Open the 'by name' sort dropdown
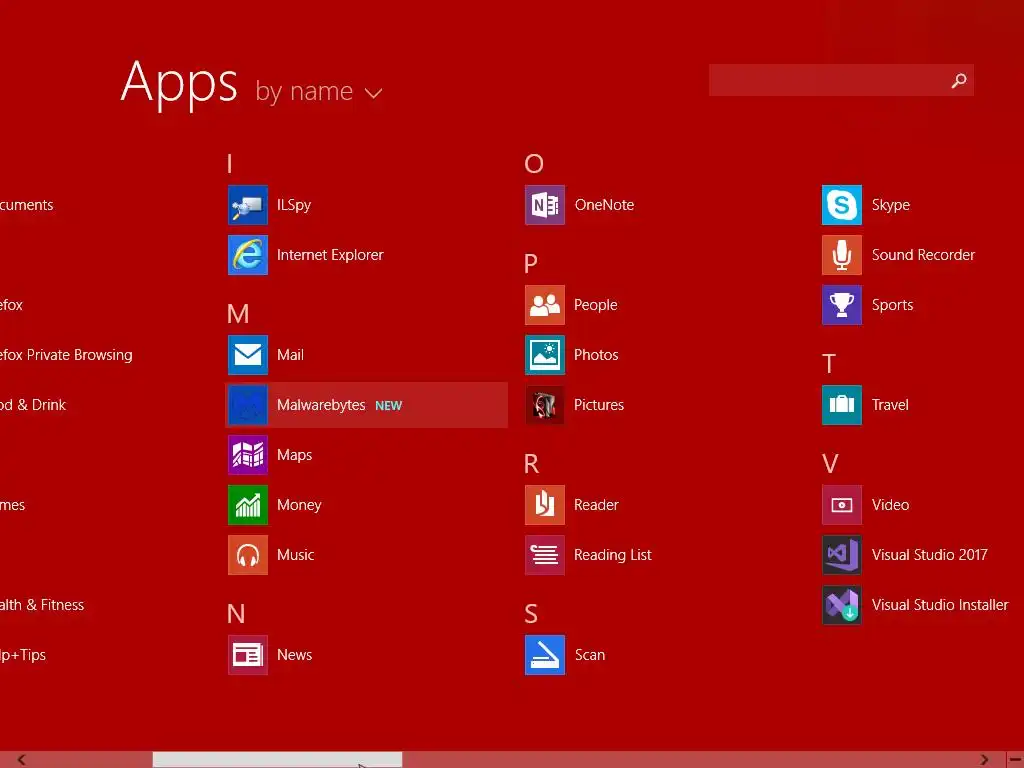 (319, 91)
